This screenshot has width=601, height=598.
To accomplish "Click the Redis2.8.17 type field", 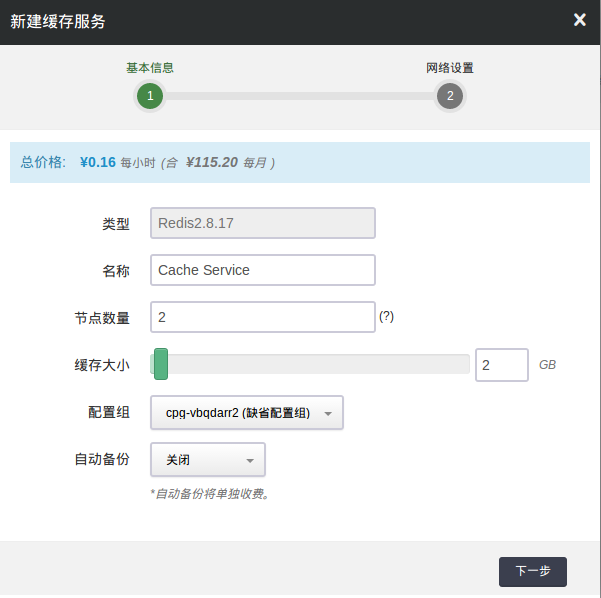I will (262, 223).
